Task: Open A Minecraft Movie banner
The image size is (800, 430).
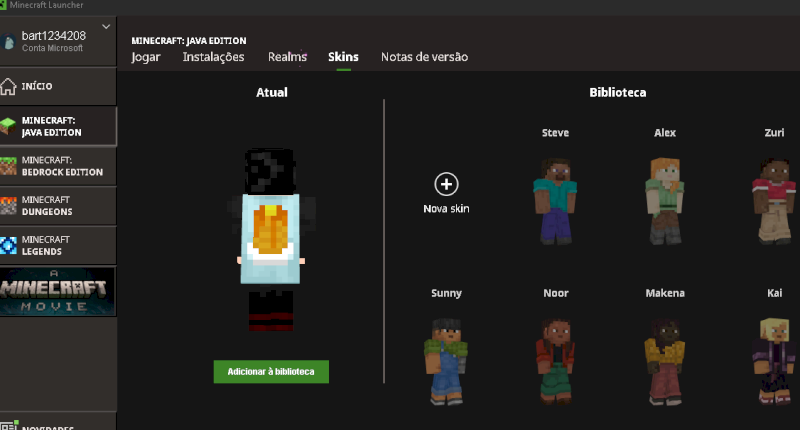Action: pyautogui.click(x=58, y=291)
